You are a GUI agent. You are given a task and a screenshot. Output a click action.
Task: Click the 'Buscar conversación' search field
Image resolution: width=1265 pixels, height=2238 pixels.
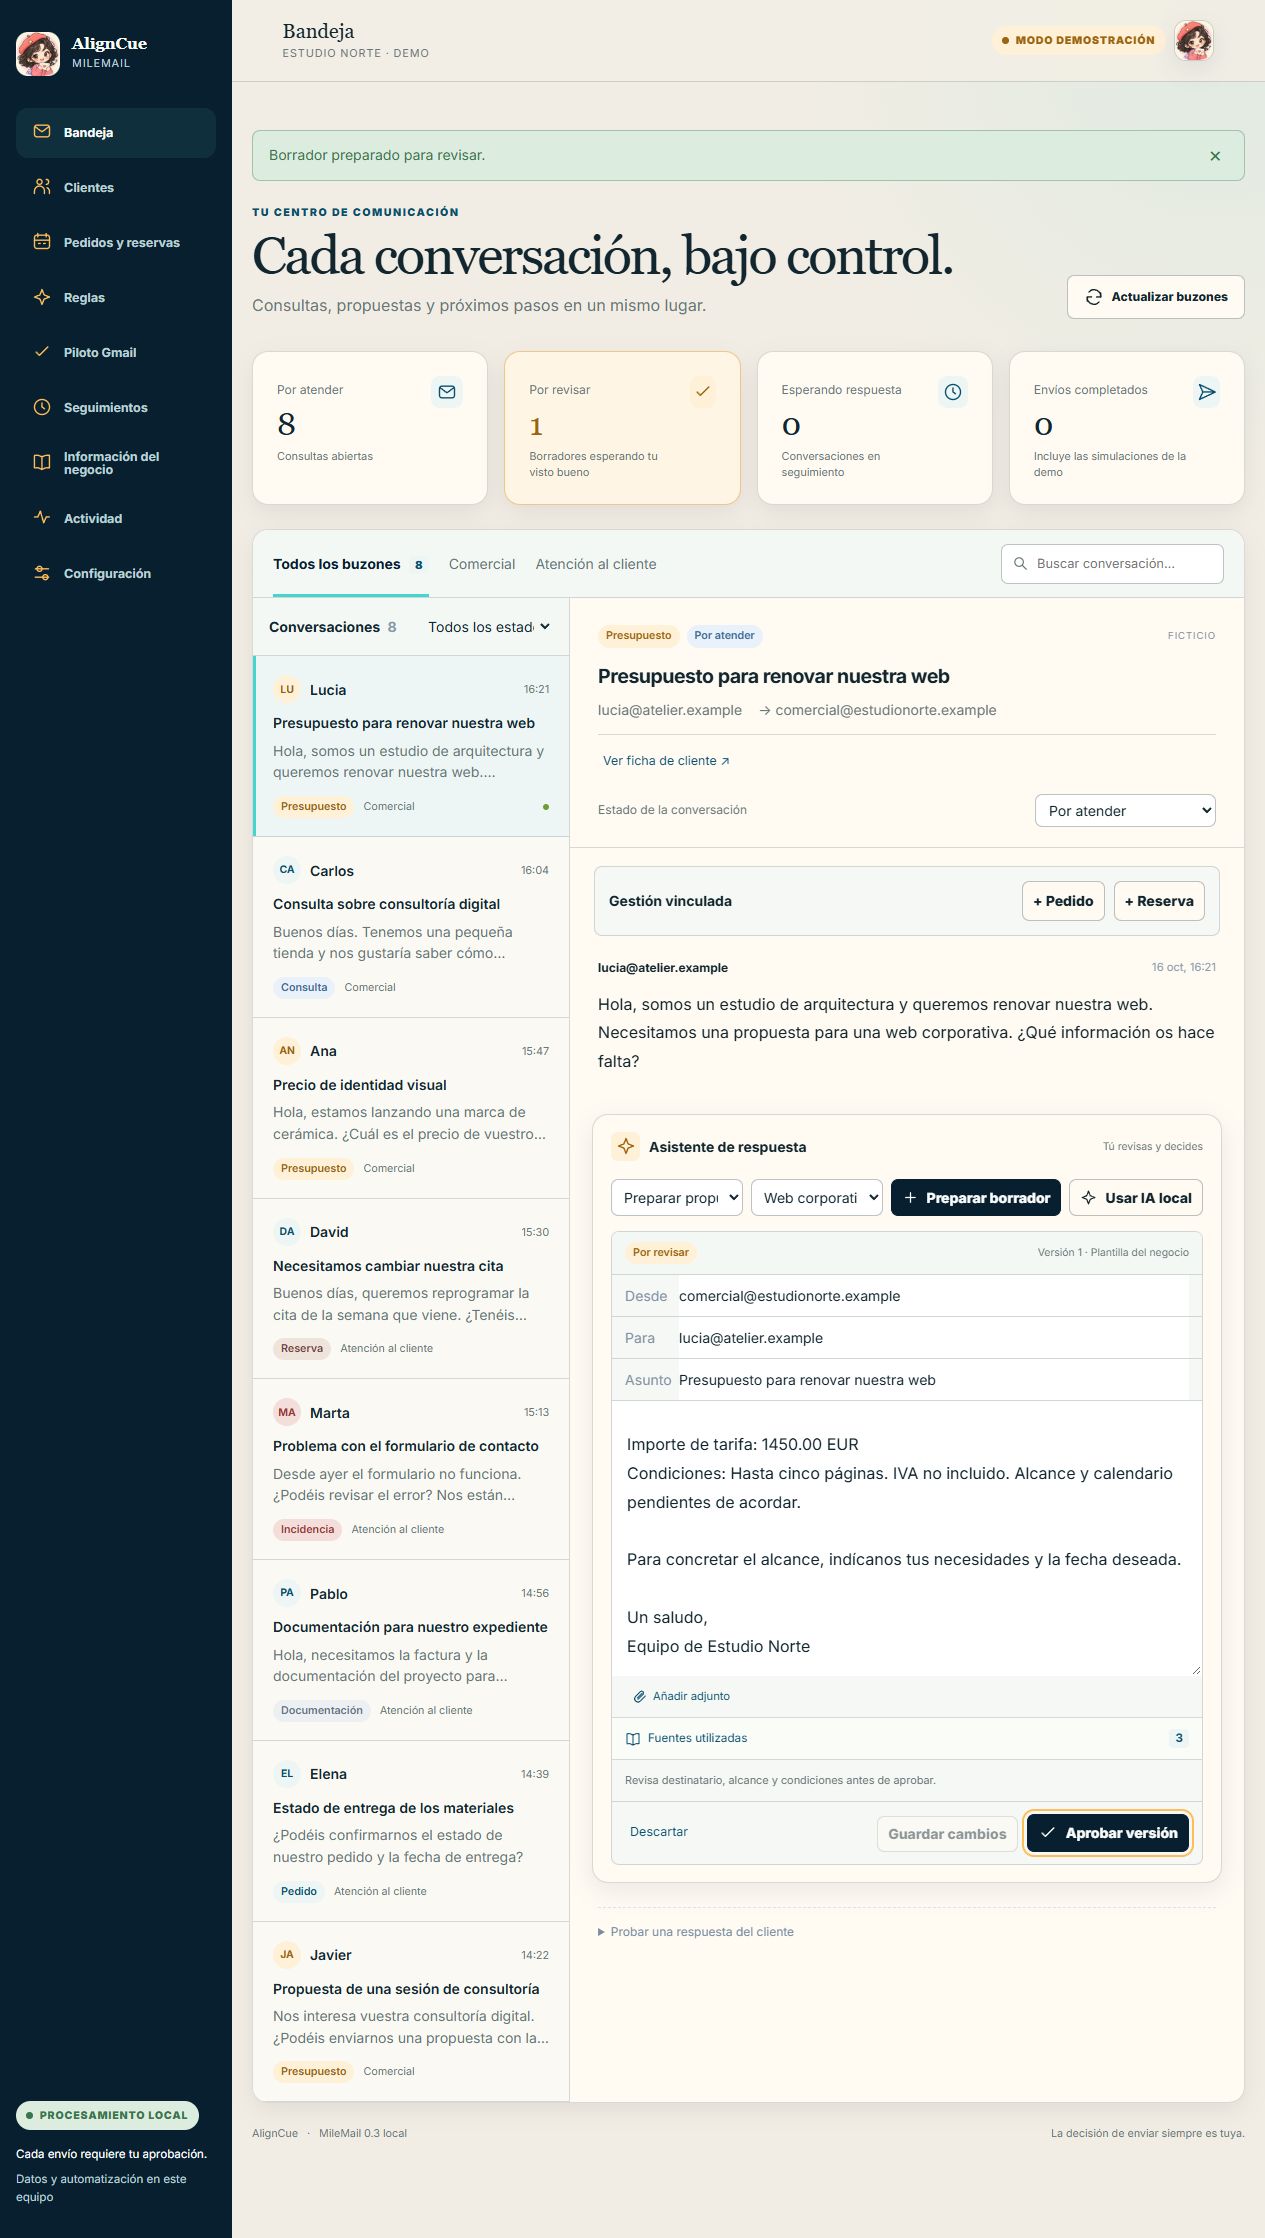[1112, 564]
